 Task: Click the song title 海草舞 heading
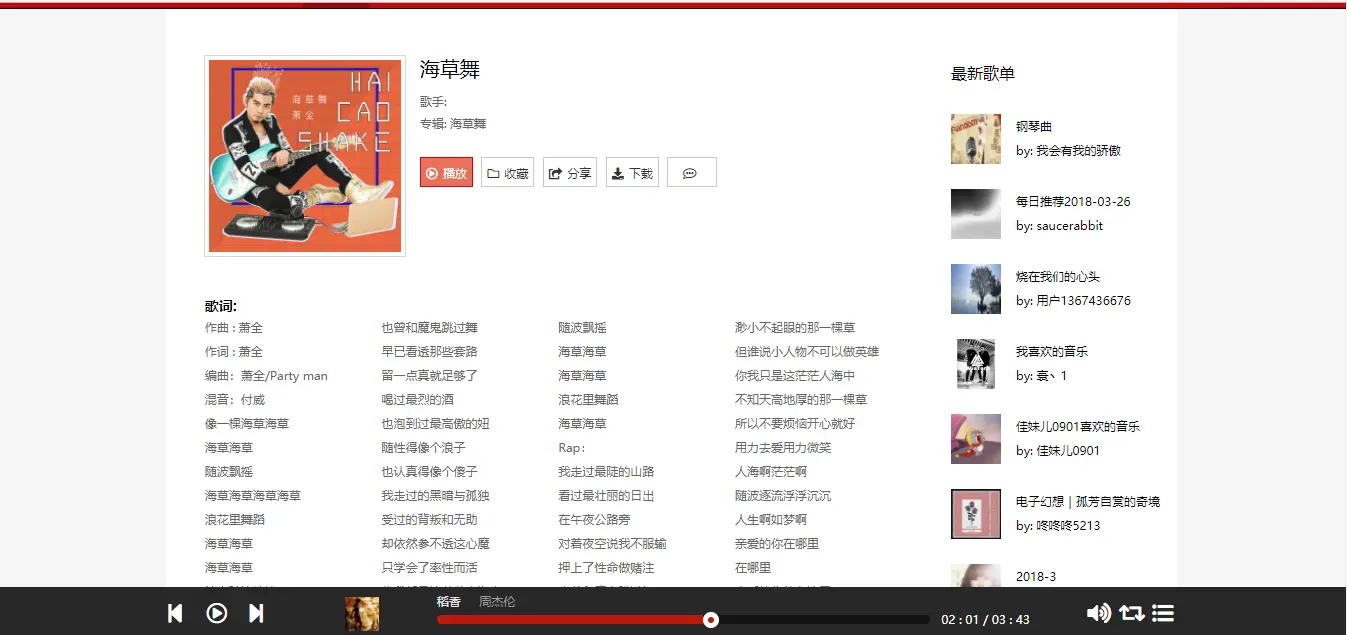(x=450, y=69)
